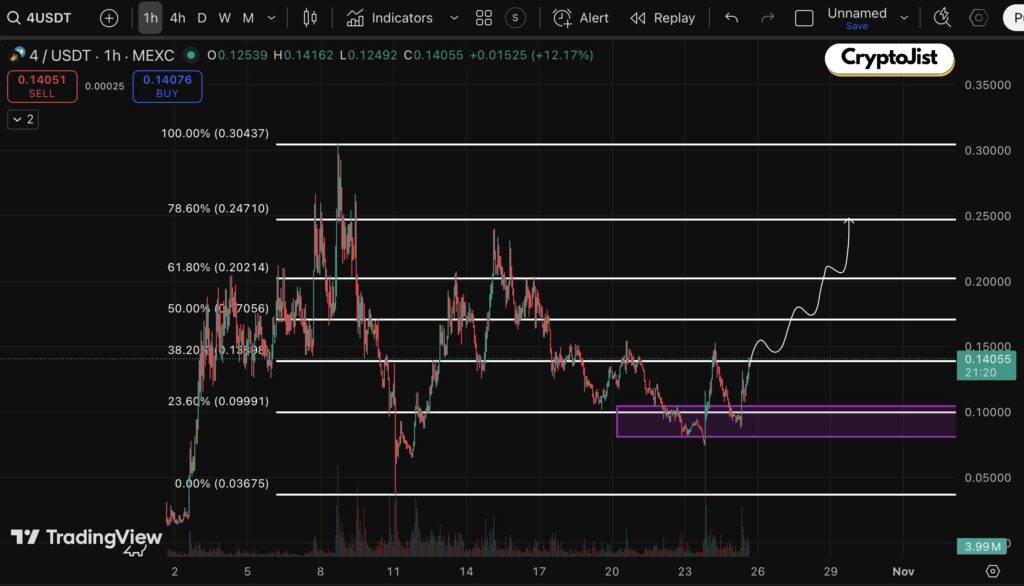Expand the timeframe dropdown chevron after M
Viewport: 1024px width, 586px height.
(x=273, y=18)
